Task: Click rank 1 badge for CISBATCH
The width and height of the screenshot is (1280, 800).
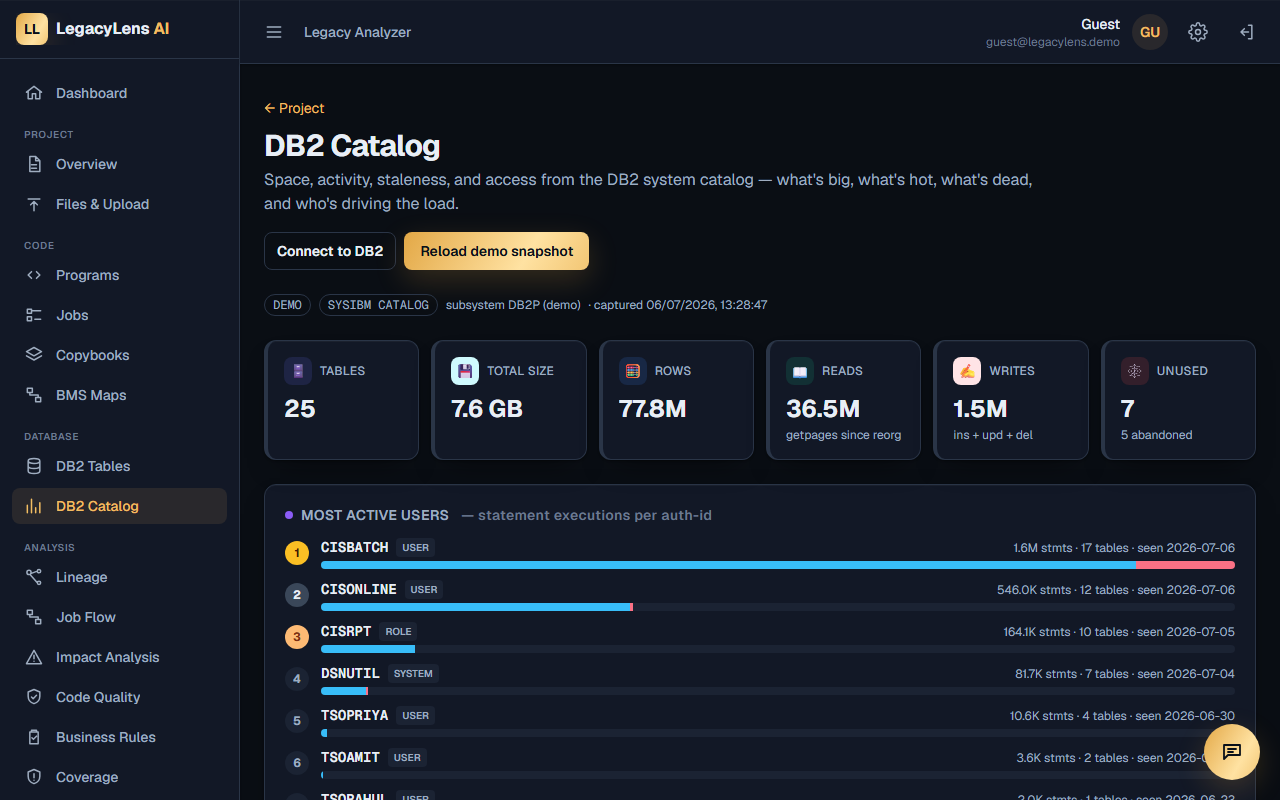Action: pos(297,553)
